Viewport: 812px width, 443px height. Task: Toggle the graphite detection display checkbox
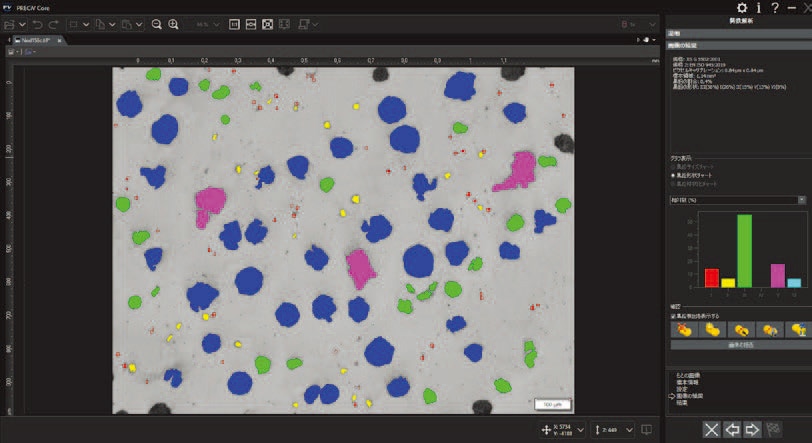[673, 316]
